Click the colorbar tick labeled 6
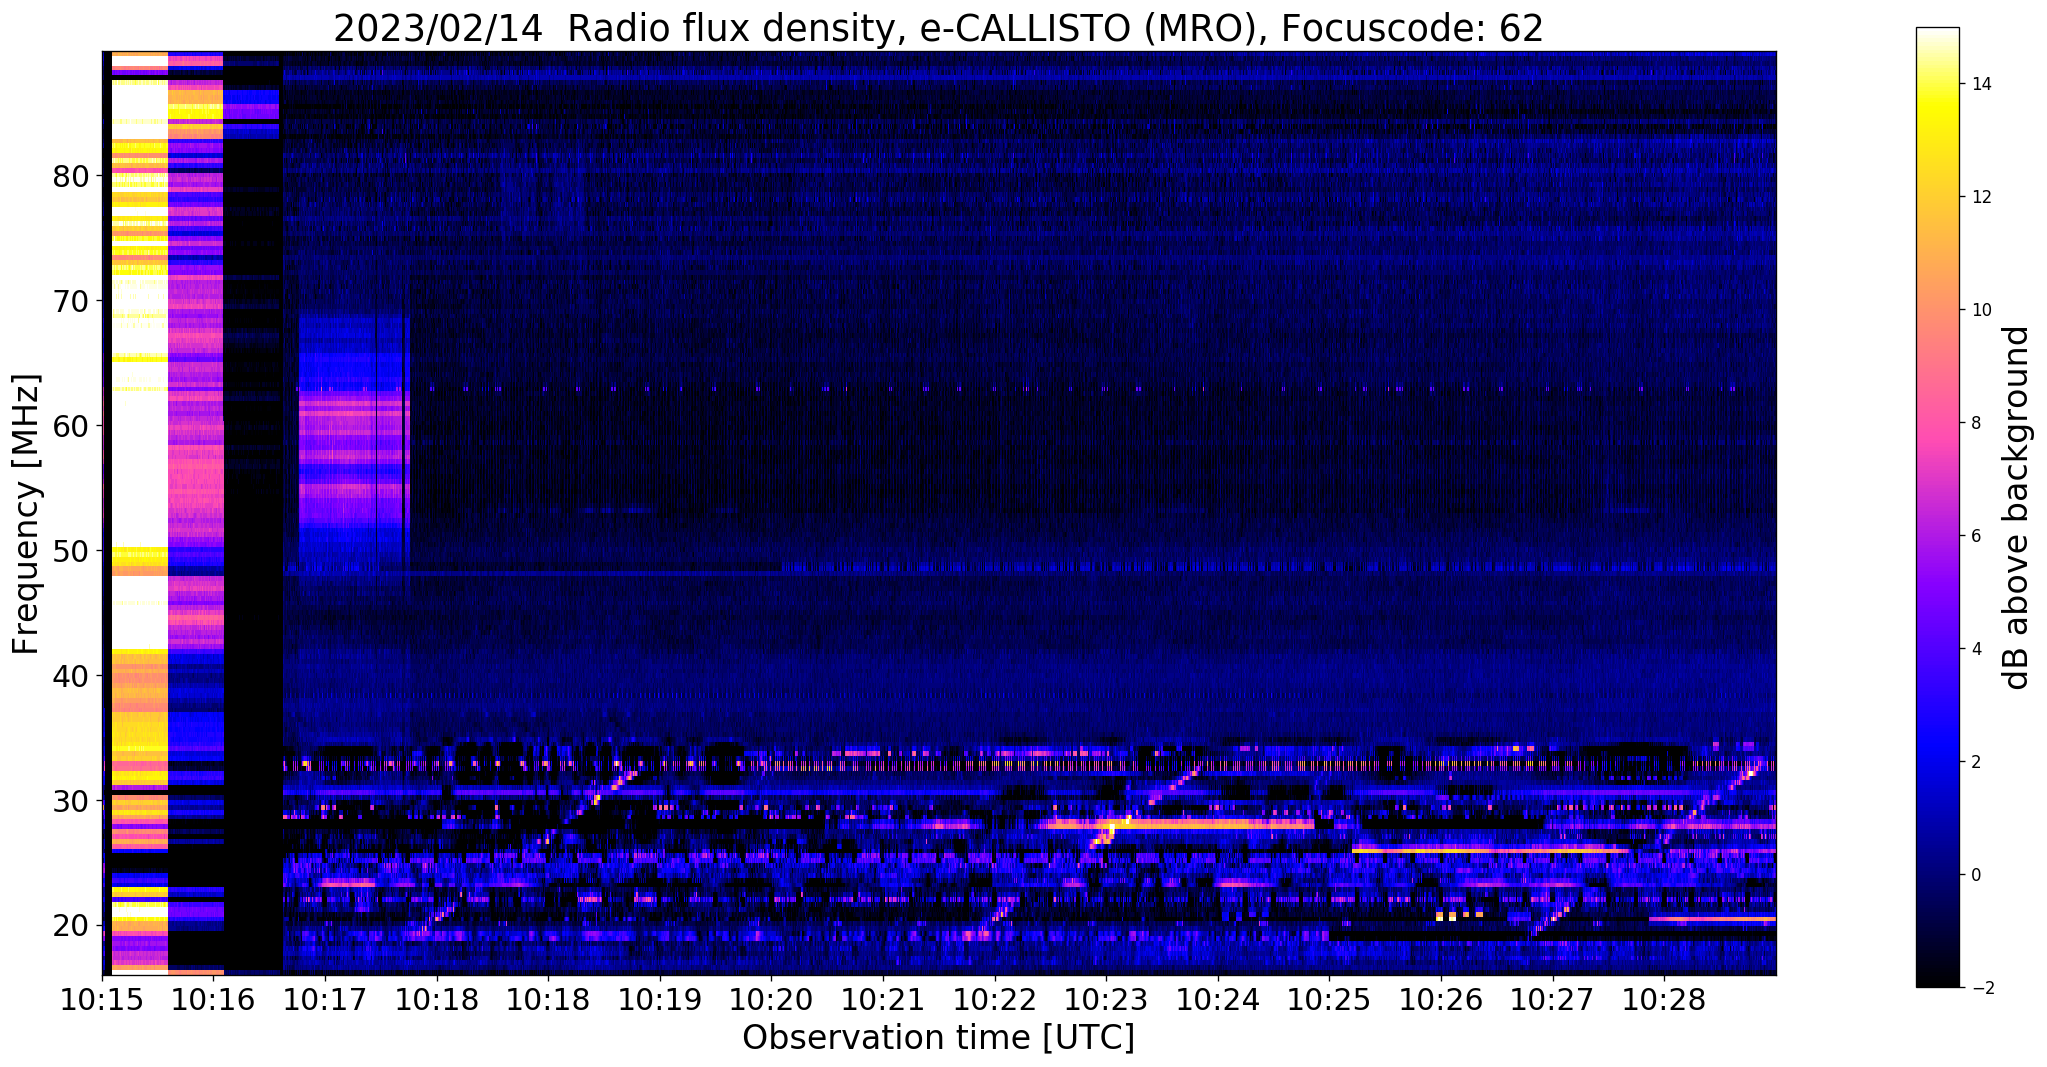Screen dimensions: 2047x1067 (1975, 536)
